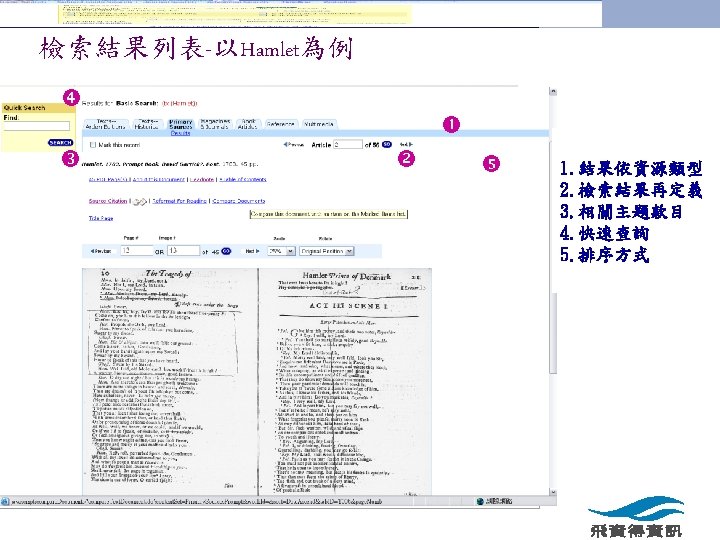Open the Source Citation link
Viewport: 720px width, 540px height.
point(108,201)
